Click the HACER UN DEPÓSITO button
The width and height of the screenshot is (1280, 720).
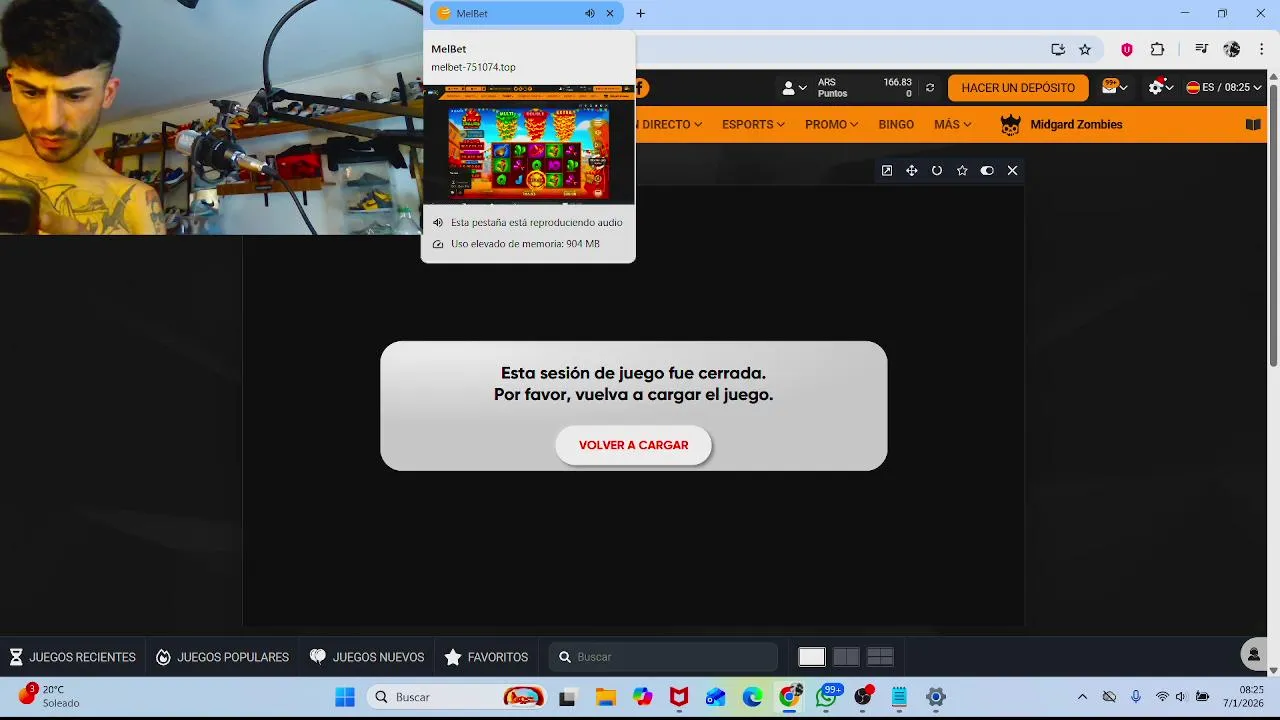click(1018, 88)
